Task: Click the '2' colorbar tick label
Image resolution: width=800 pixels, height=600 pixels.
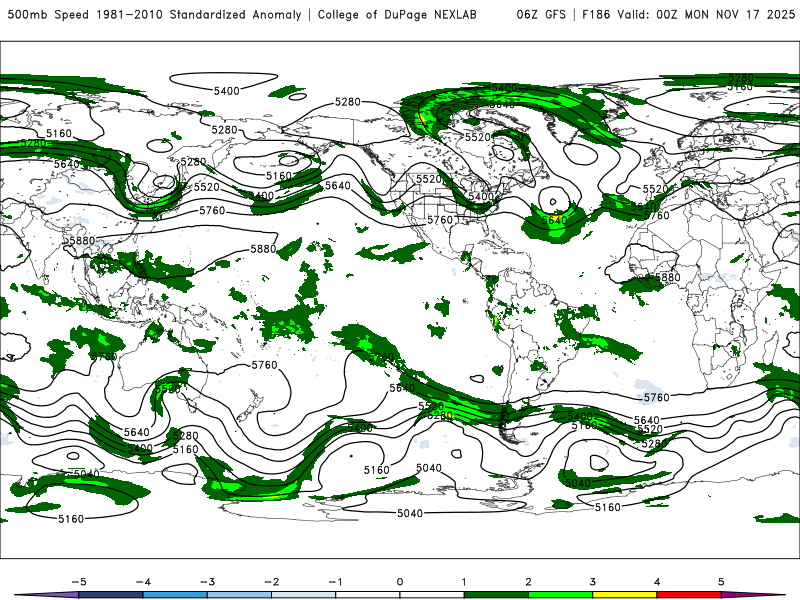Action: tap(528, 582)
